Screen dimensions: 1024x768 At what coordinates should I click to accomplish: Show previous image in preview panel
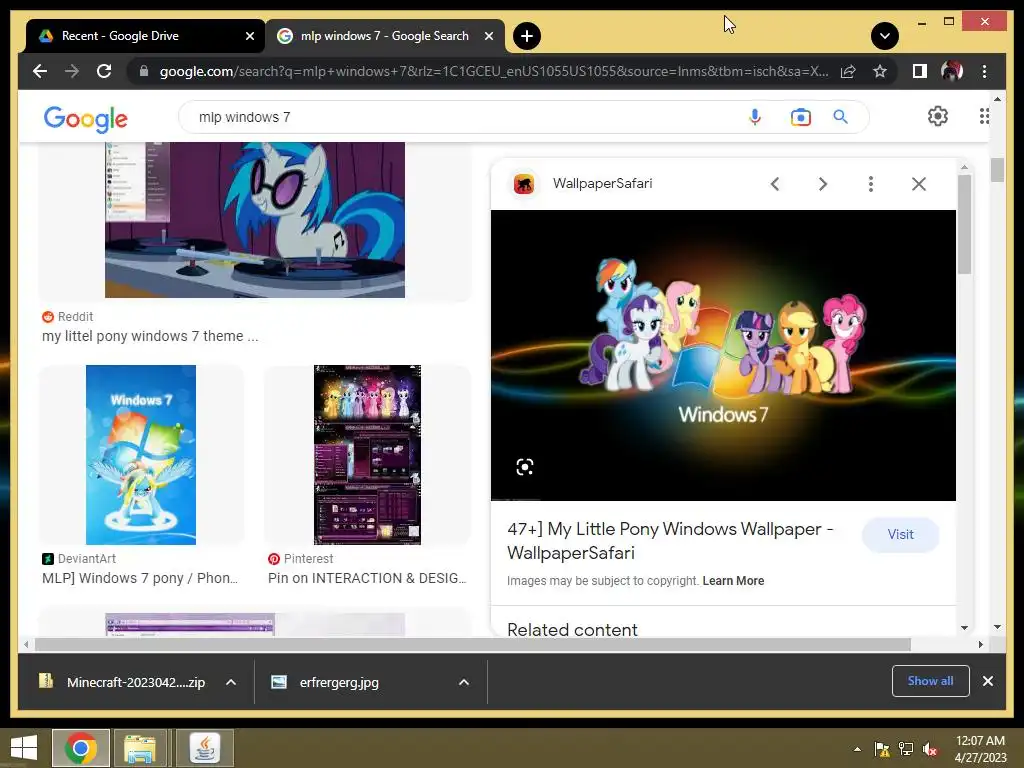click(775, 184)
